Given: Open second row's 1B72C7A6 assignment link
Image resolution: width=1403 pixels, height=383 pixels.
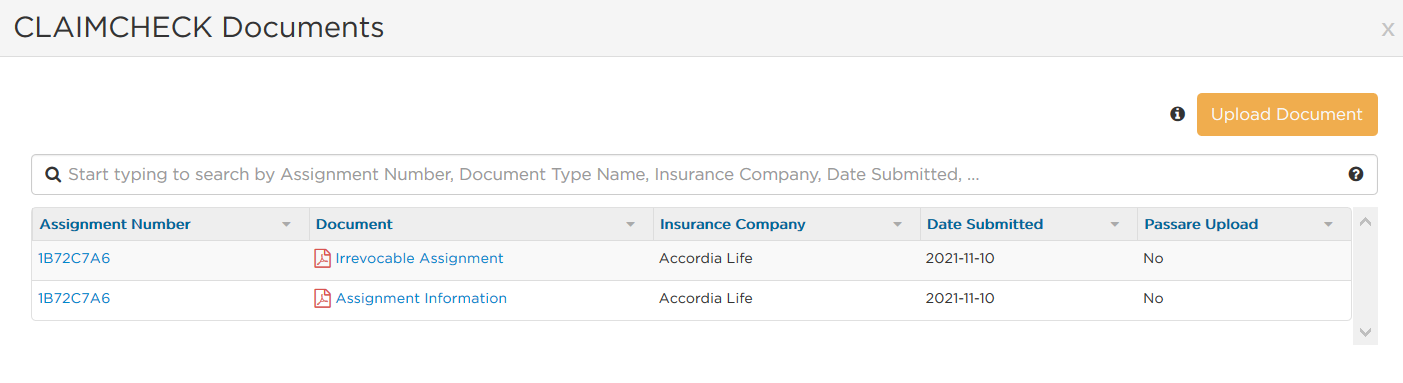Looking at the screenshot, I should coord(74,298).
